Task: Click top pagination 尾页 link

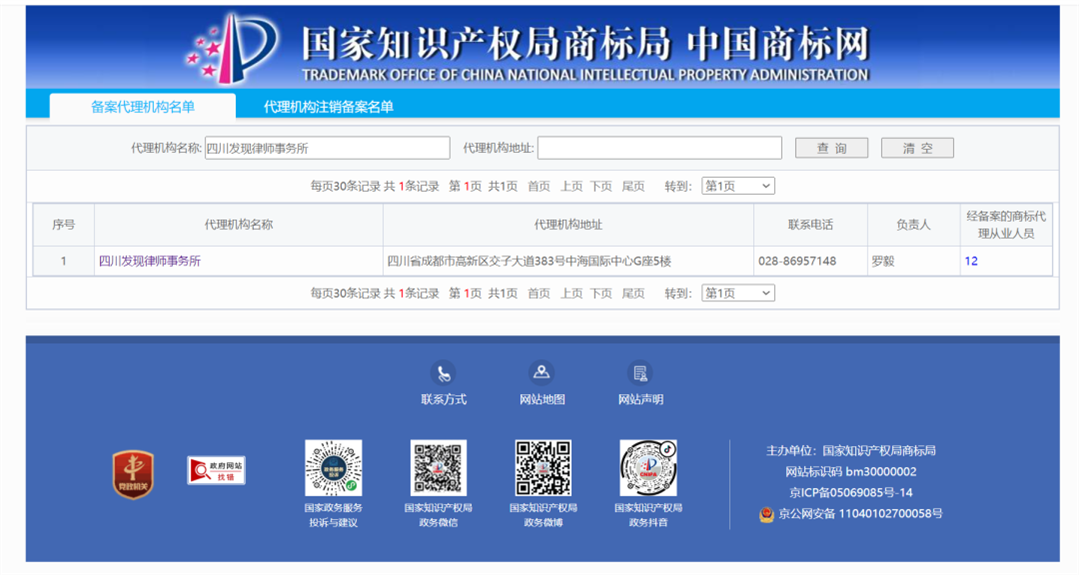Action: coord(633,186)
